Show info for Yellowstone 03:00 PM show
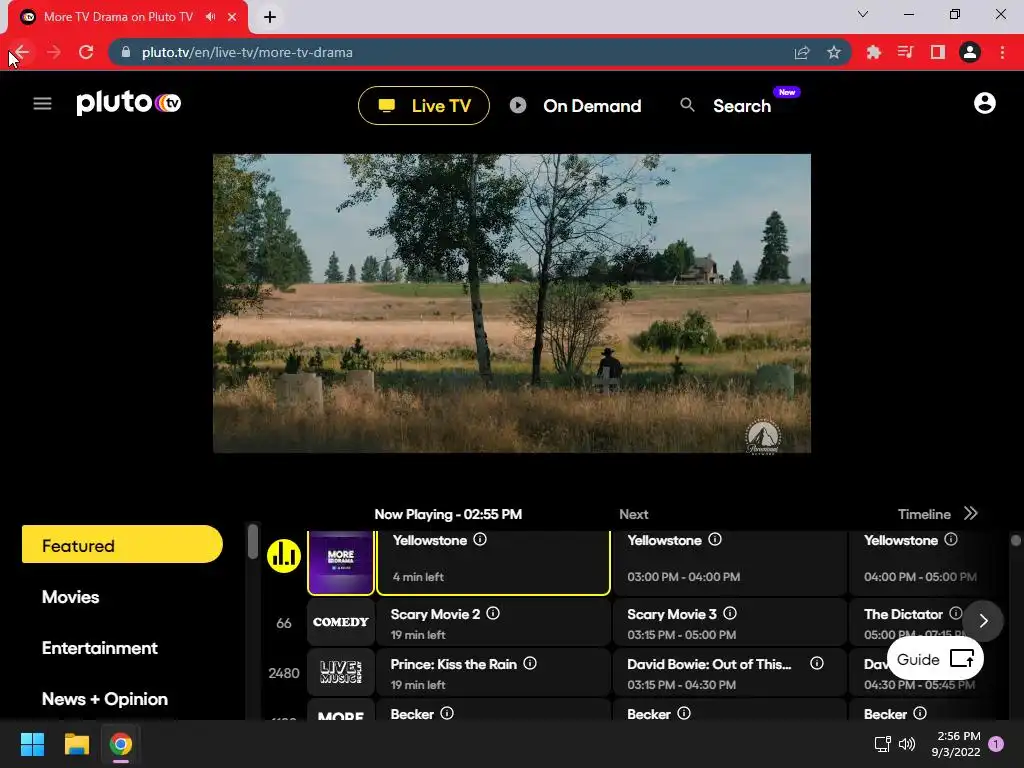The width and height of the screenshot is (1024, 768). (715, 539)
